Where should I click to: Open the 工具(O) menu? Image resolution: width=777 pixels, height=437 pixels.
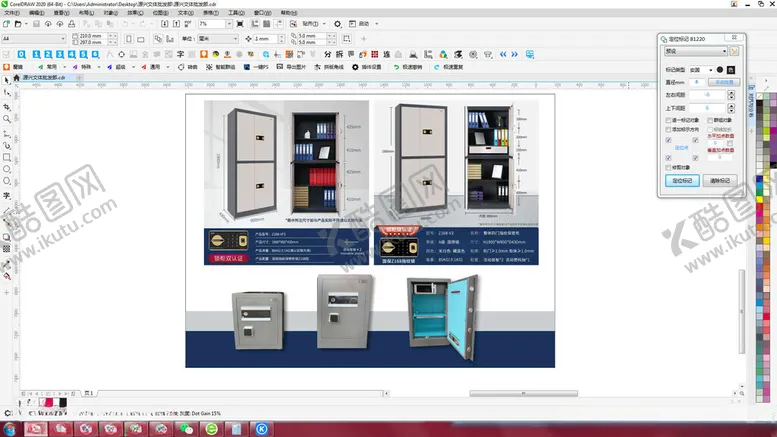click(236, 13)
